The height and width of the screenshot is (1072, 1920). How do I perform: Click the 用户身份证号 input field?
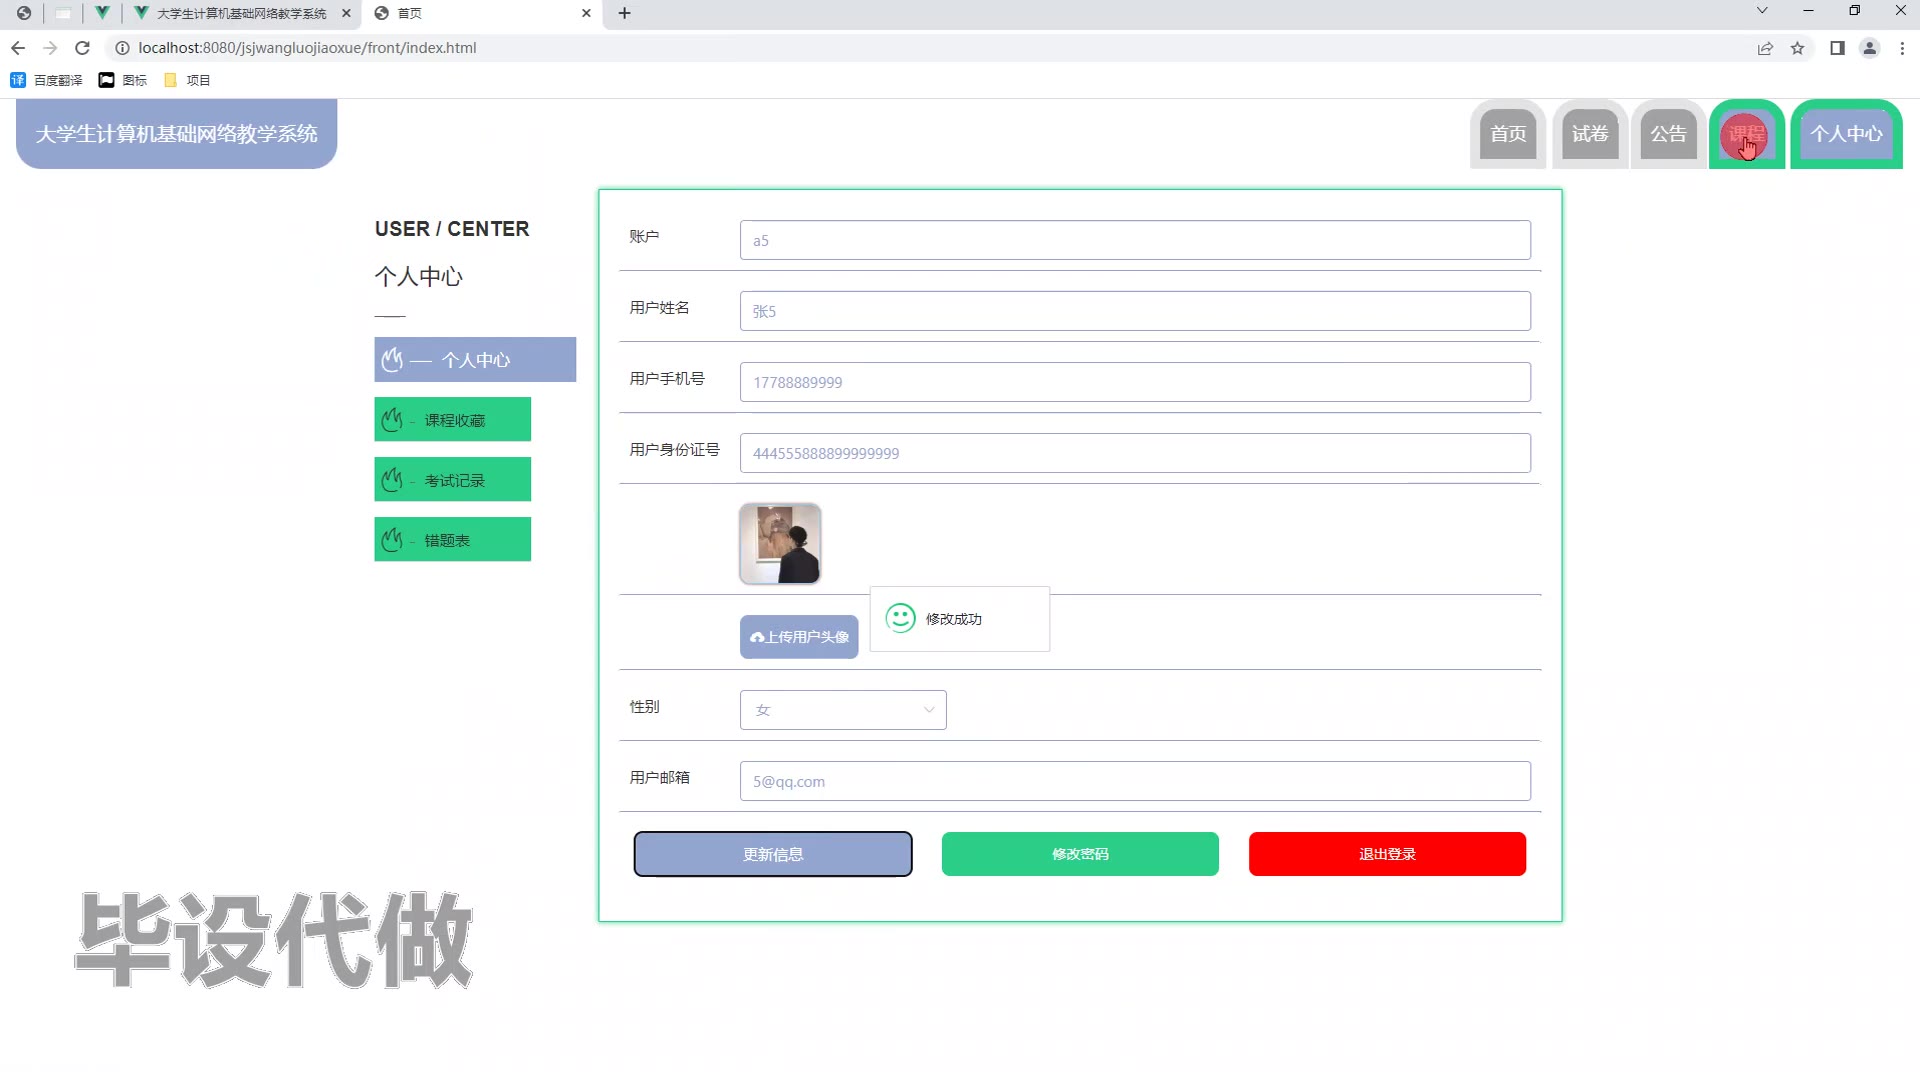coord(1135,453)
